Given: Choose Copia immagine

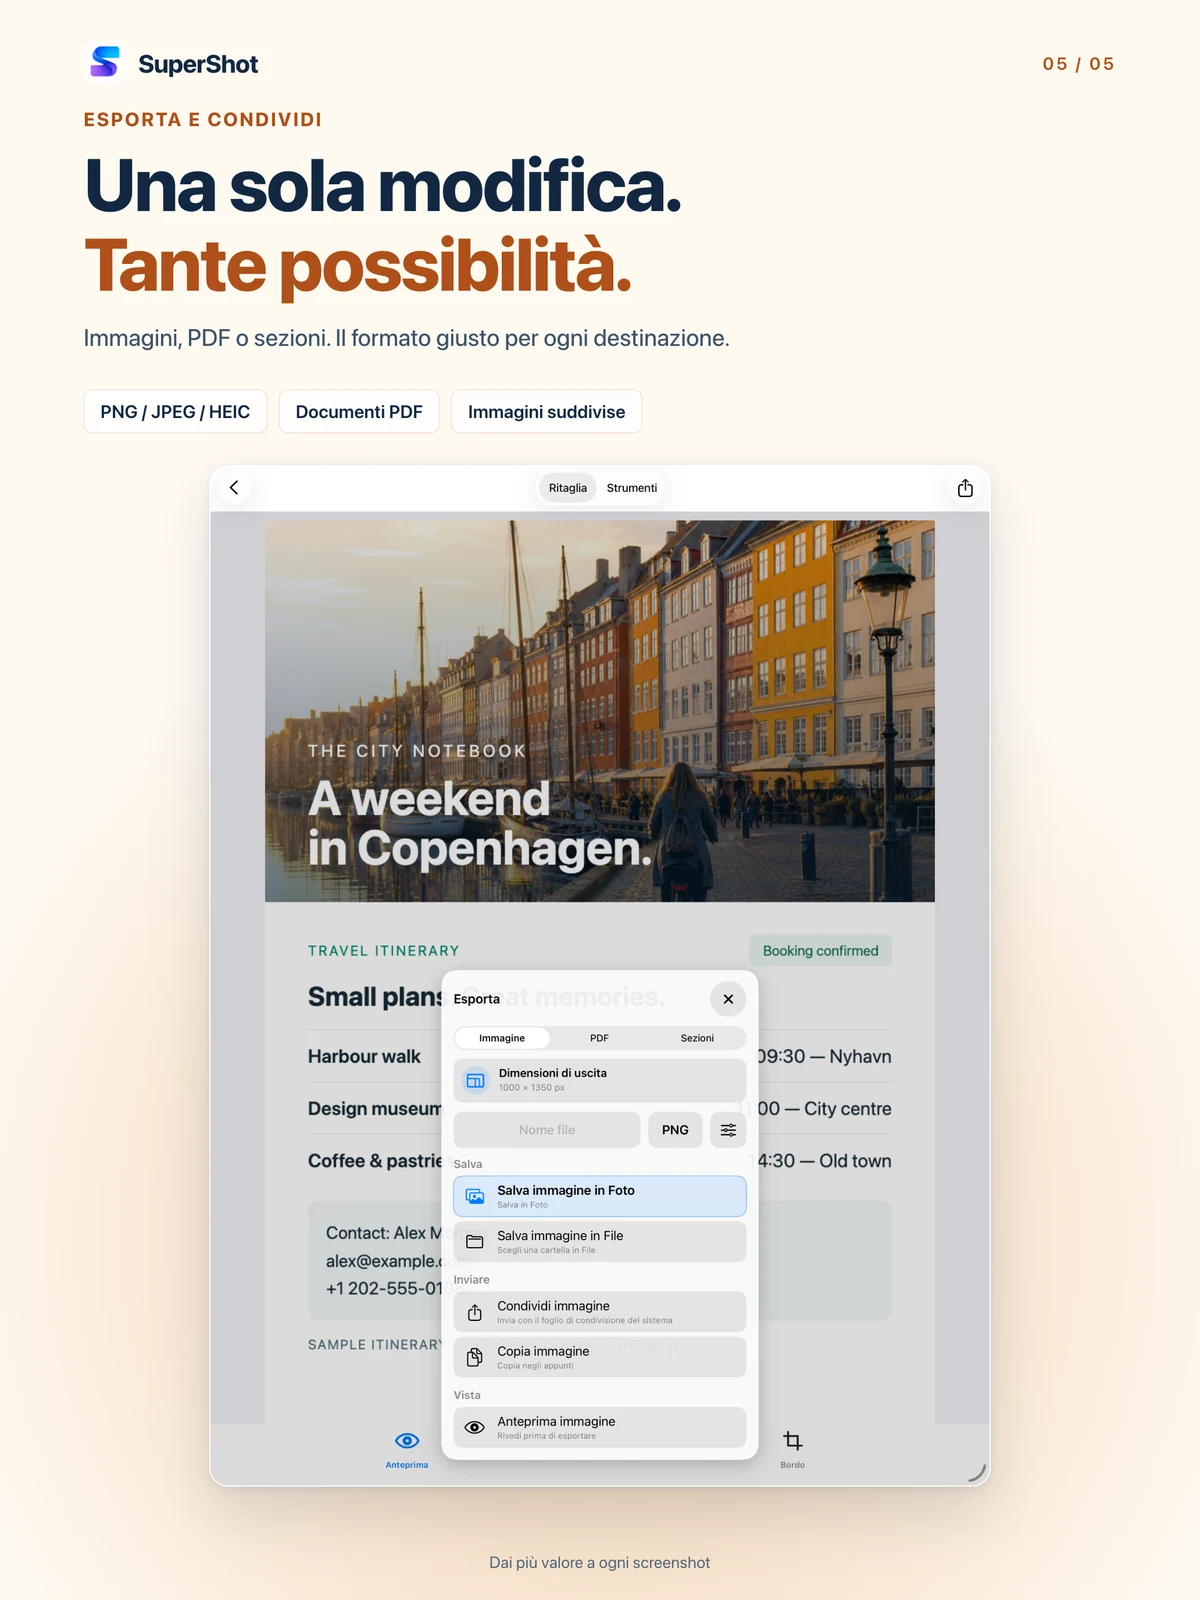Looking at the screenshot, I should coord(600,1357).
